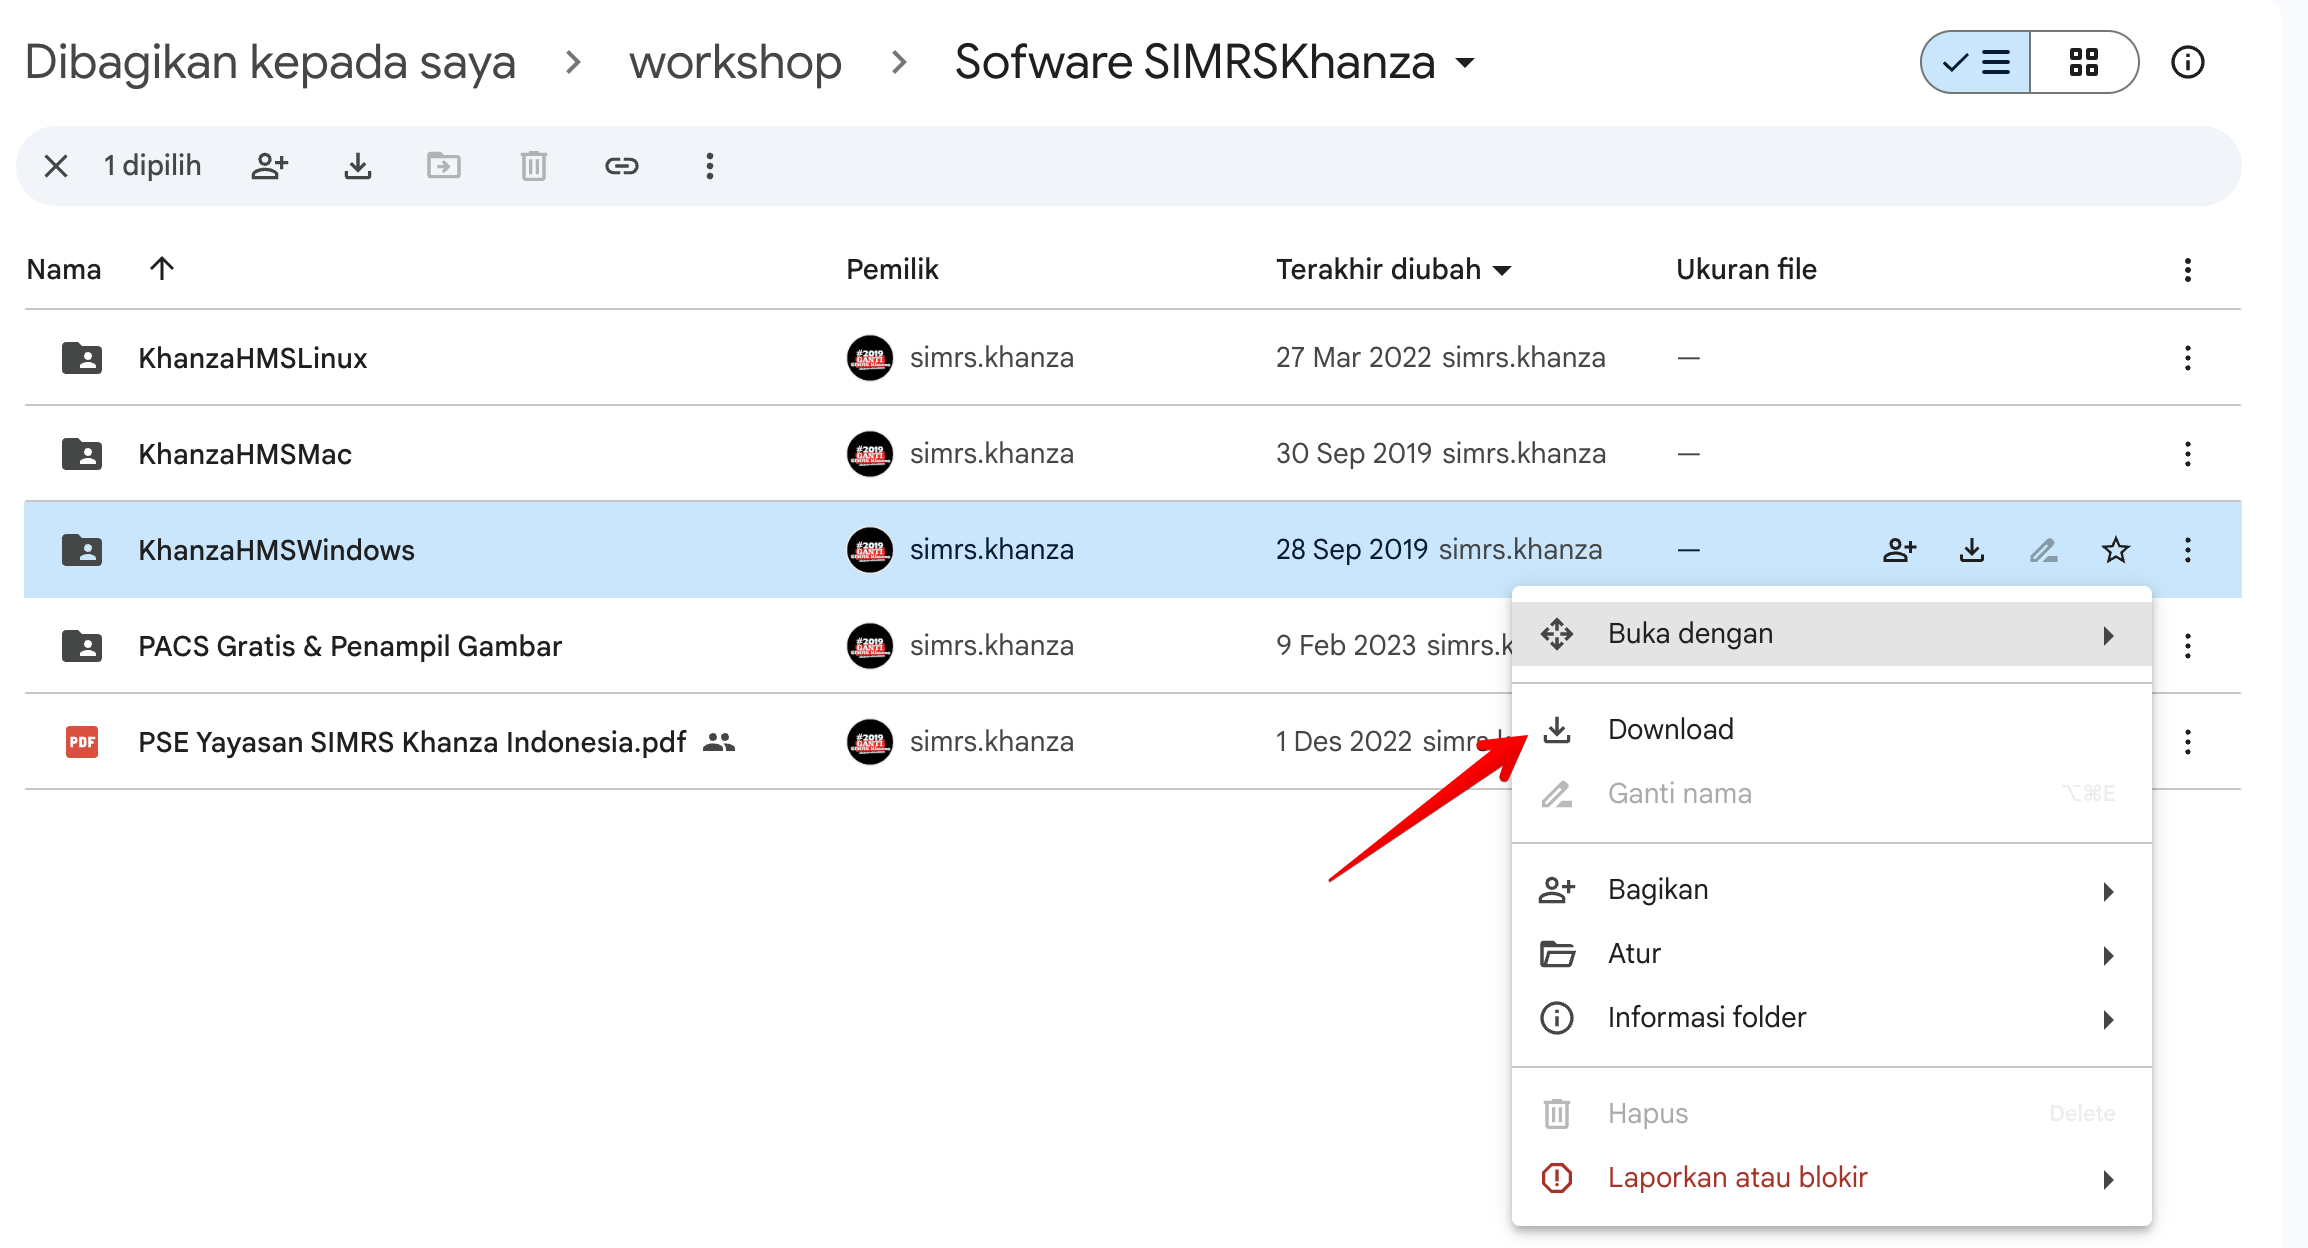Click rename pencil icon in KhanzaHMSWindows row

click(2044, 550)
